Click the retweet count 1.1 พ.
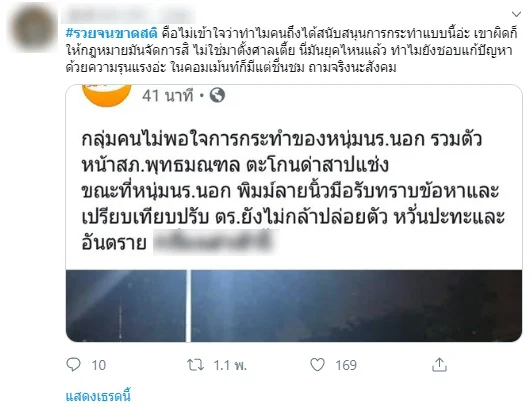The height and width of the screenshot is (407, 532). coord(230,365)
